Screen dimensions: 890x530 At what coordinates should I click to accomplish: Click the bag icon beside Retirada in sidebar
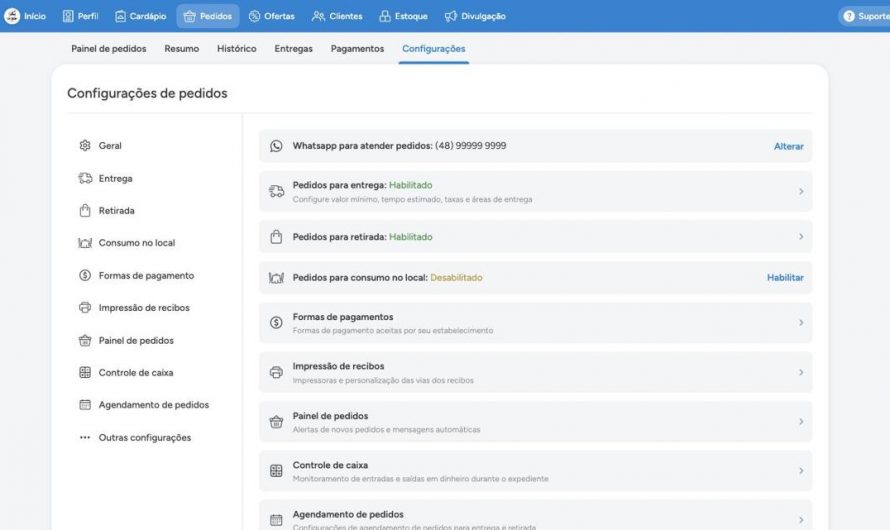coord(85,211)
